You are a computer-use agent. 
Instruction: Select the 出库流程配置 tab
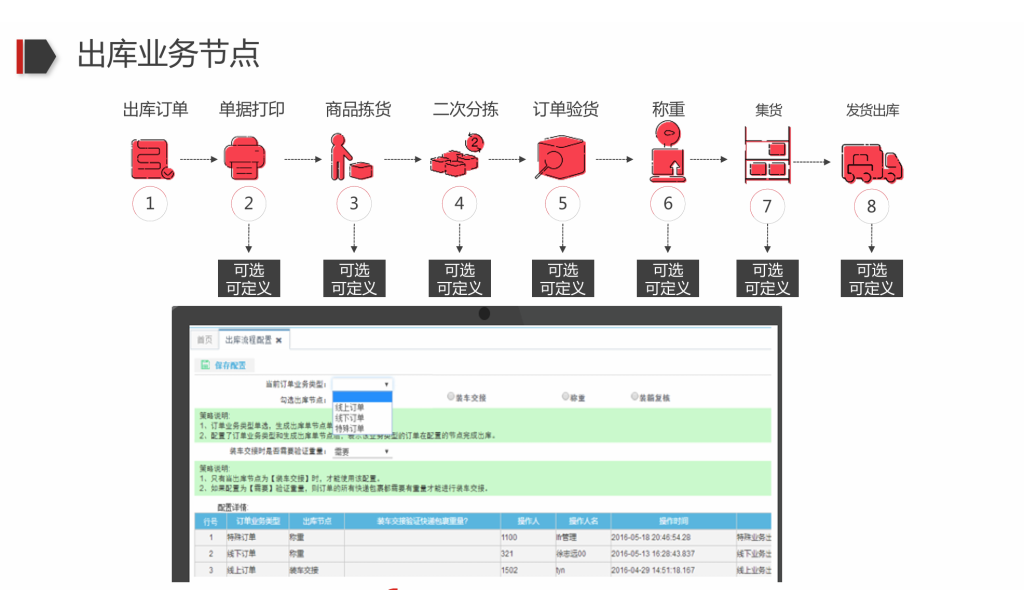point(248,340)
